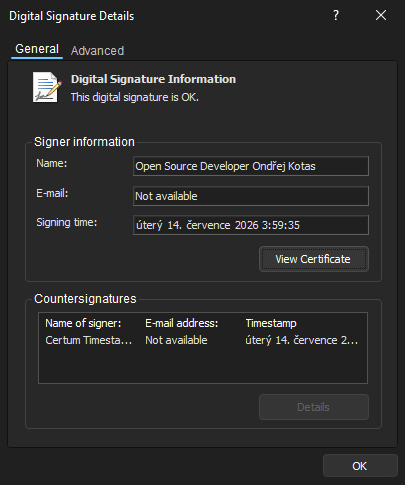405x485 pixels.
Task: Click the signer Name field
Action: pos(251,166)
